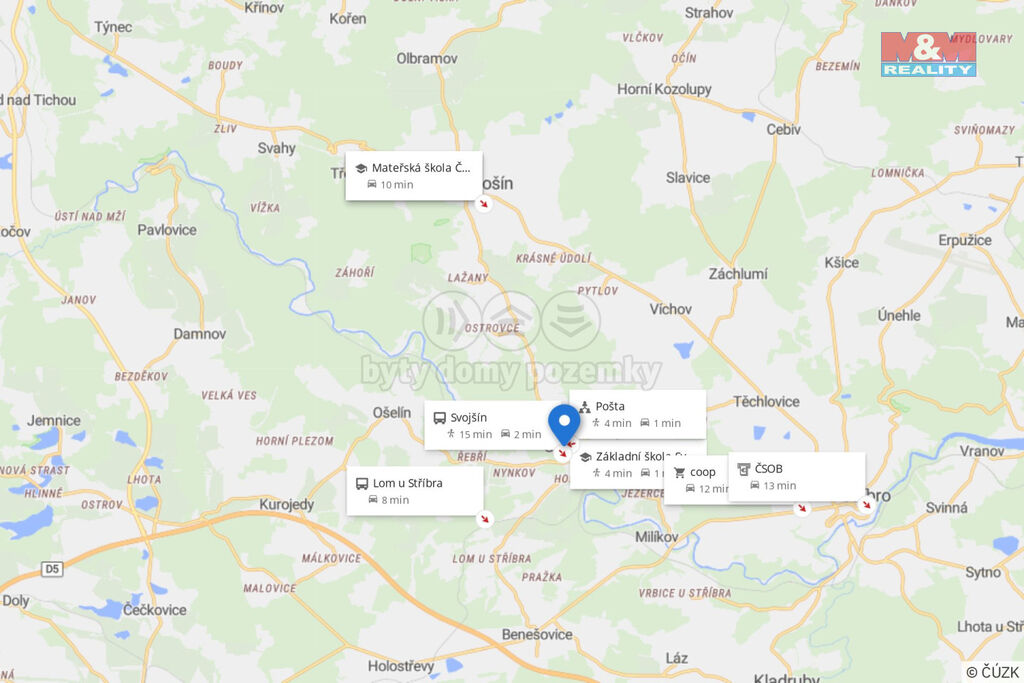The image size is (1024, 683).
Task: Click the red arrow marker near Mateřská škola
Action: 483,204
